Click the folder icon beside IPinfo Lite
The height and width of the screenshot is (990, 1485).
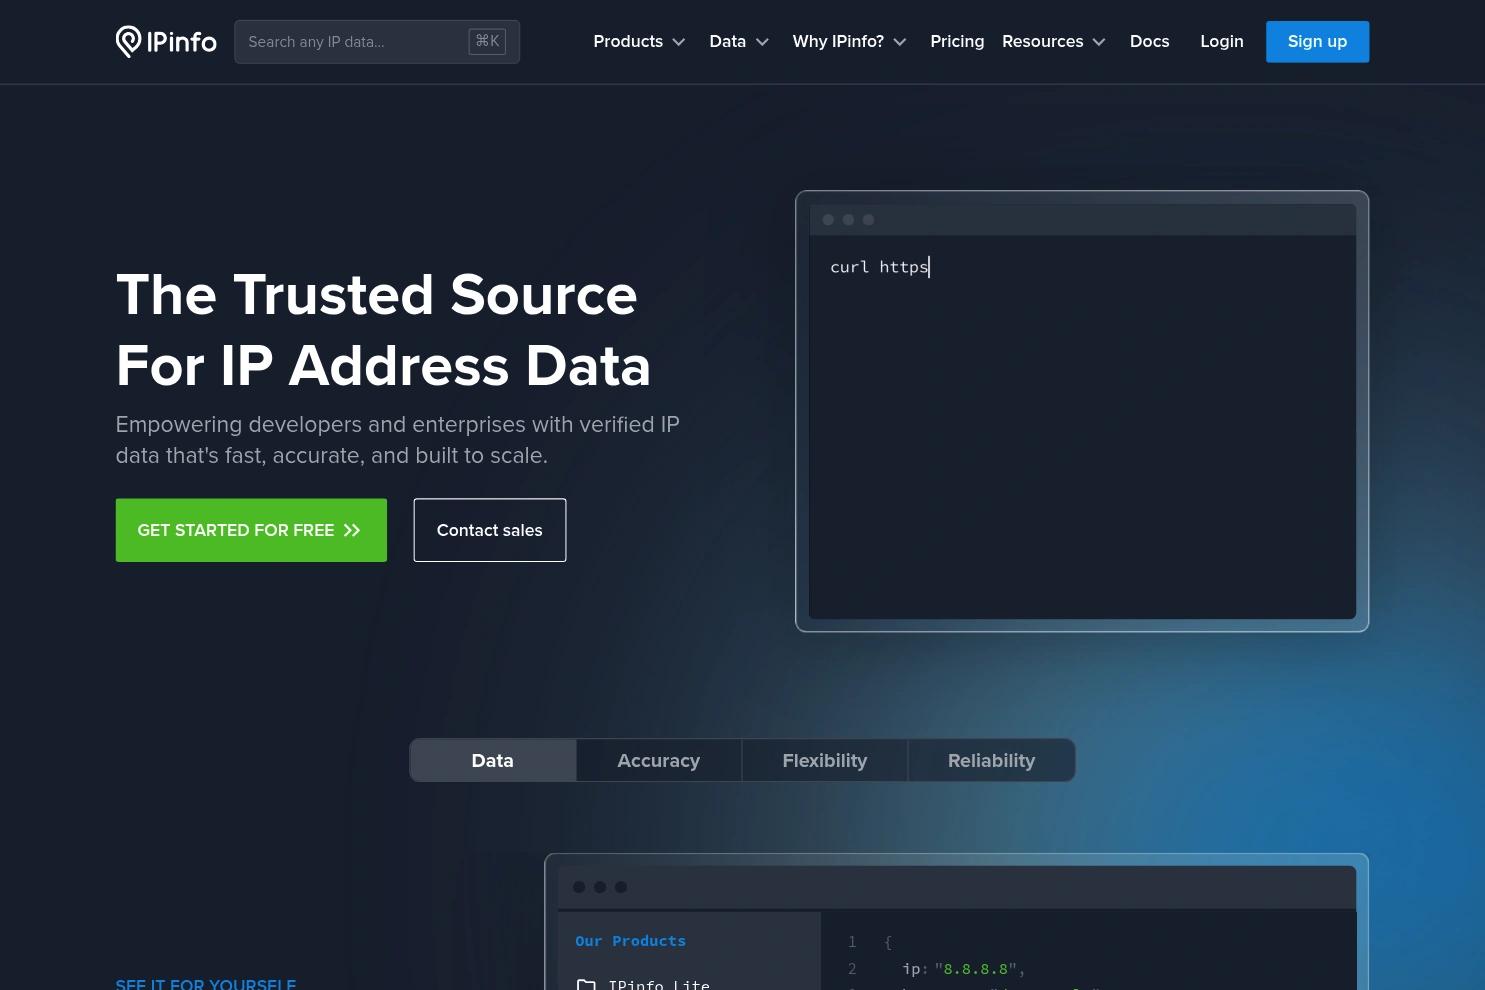(x=586, y=985)
